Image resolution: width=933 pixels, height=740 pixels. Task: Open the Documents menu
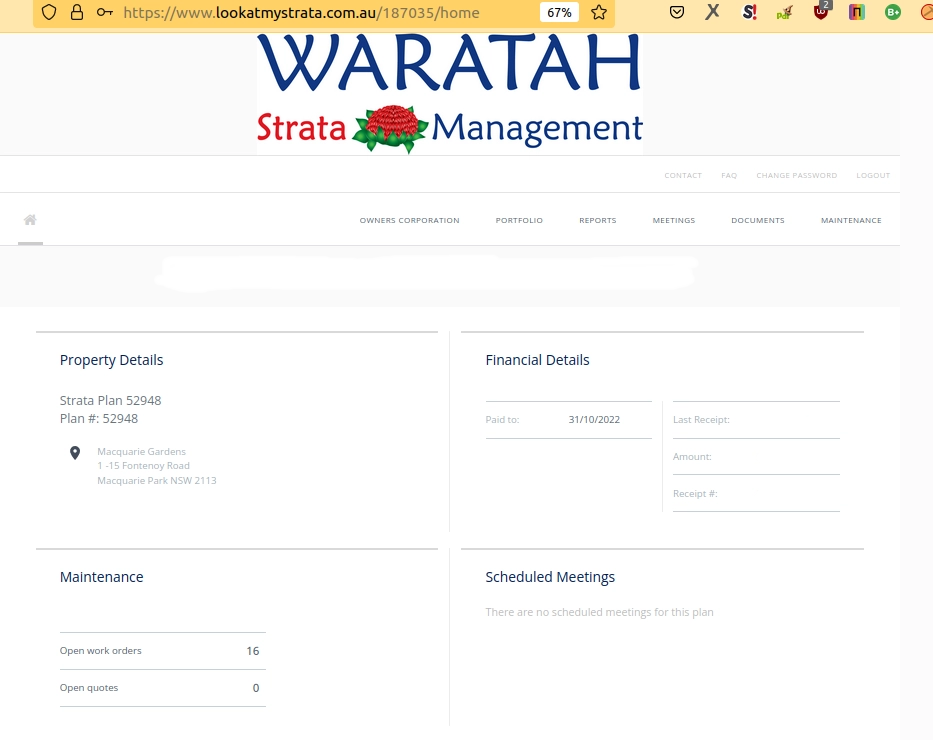coord(757,221)
